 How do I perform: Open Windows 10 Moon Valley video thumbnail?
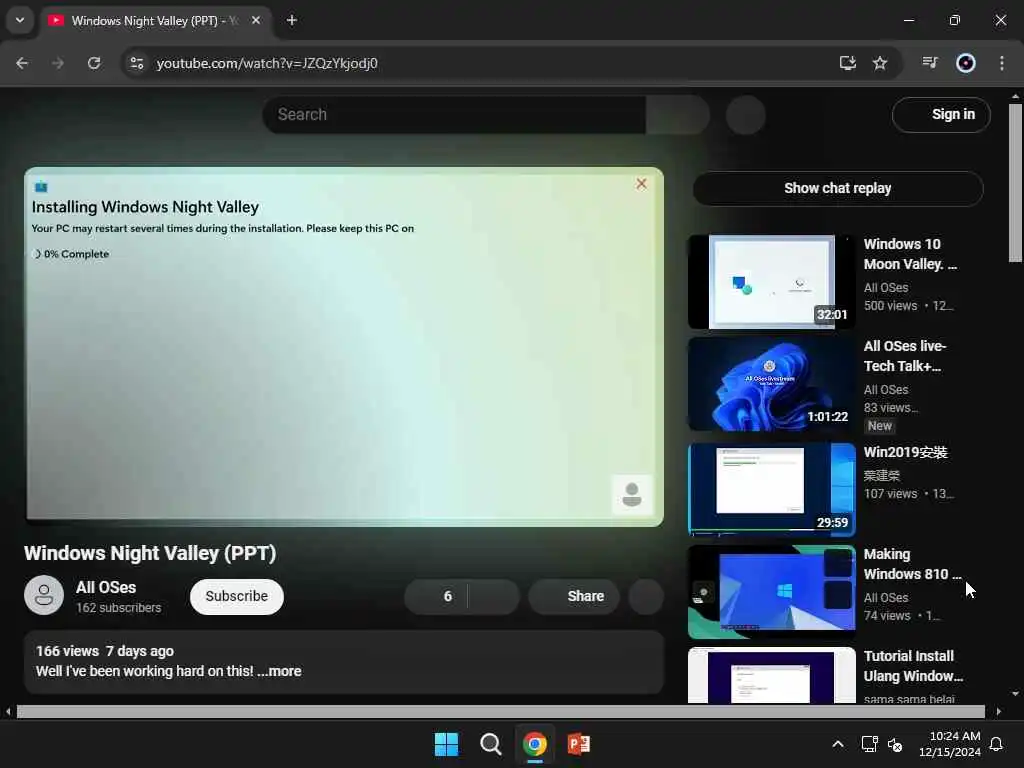pos(771,282)
